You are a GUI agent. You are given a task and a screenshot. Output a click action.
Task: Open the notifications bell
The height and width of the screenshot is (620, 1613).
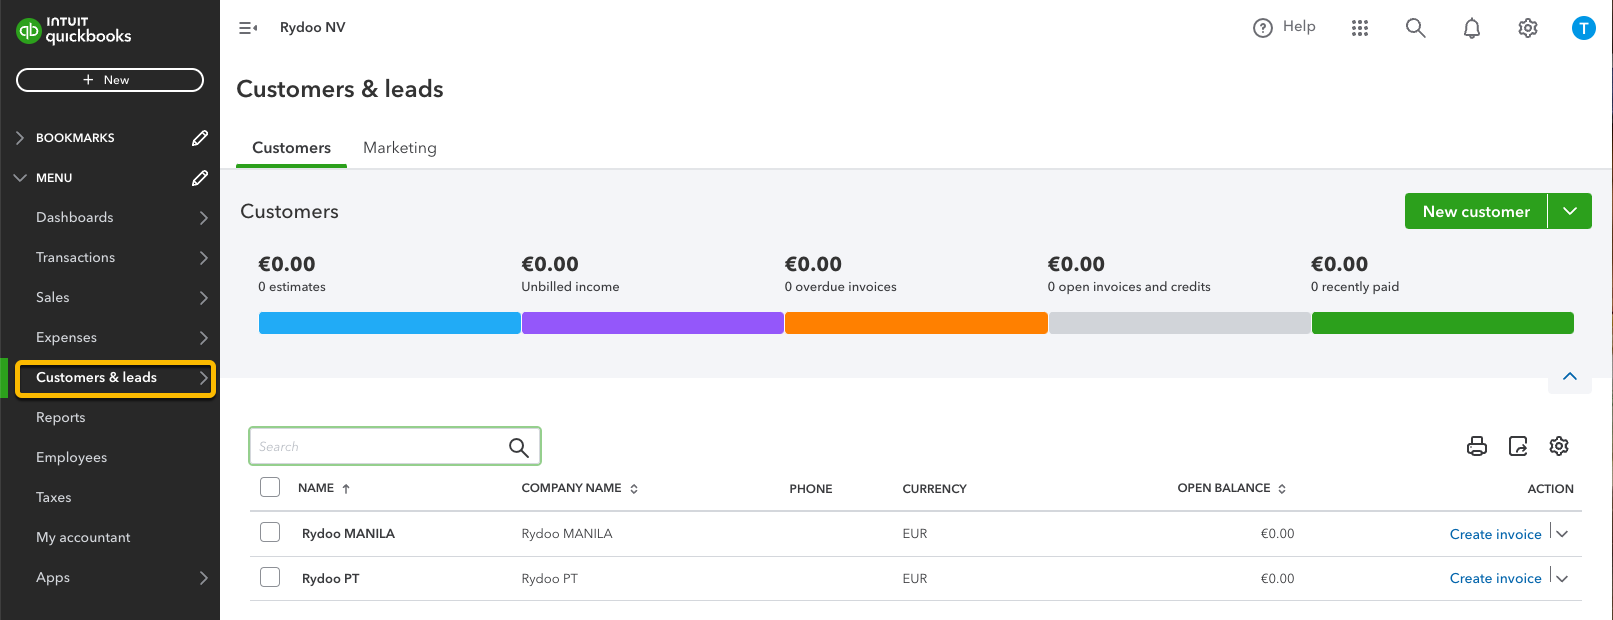coord(1472,28)
